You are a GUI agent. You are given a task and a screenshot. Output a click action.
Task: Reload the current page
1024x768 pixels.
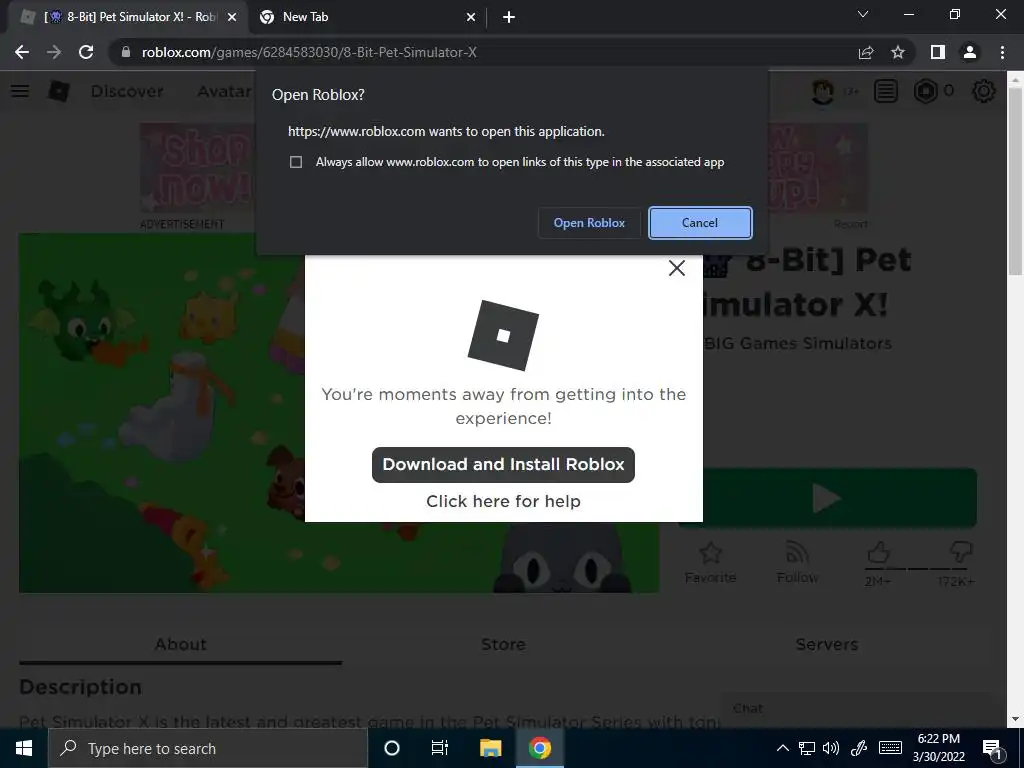tap(86, 52)
